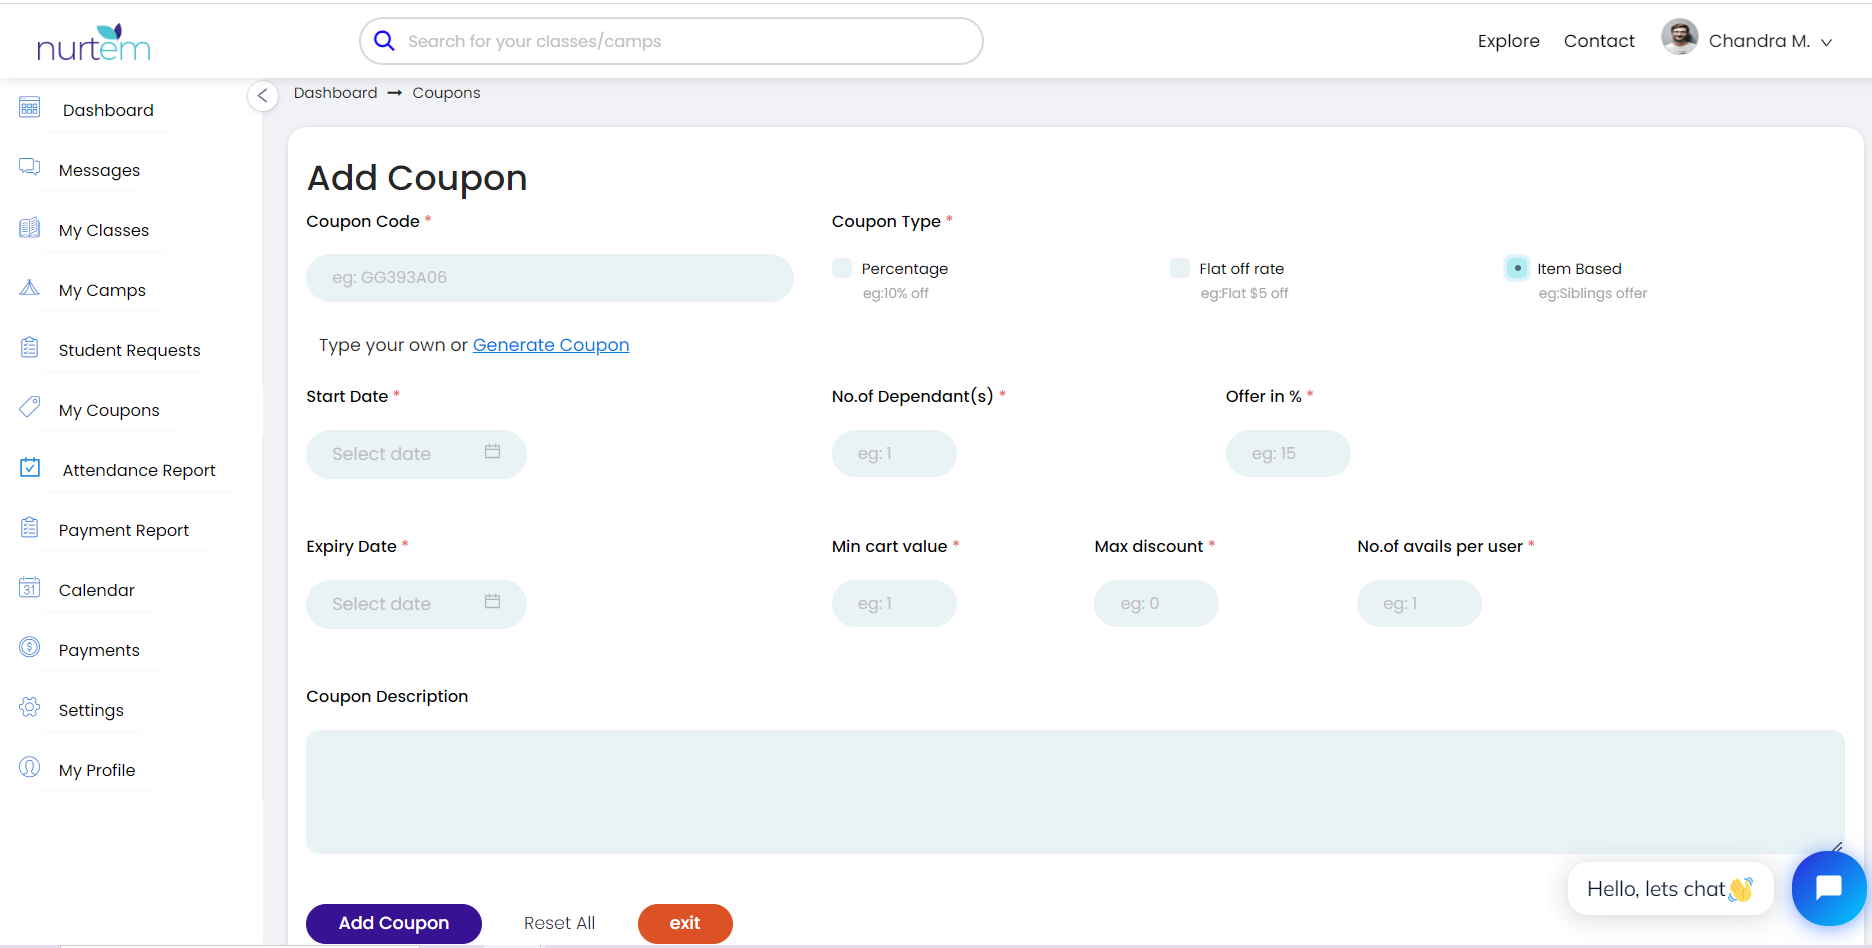Open Explore in the top navigation

[x=1508, y=41]
